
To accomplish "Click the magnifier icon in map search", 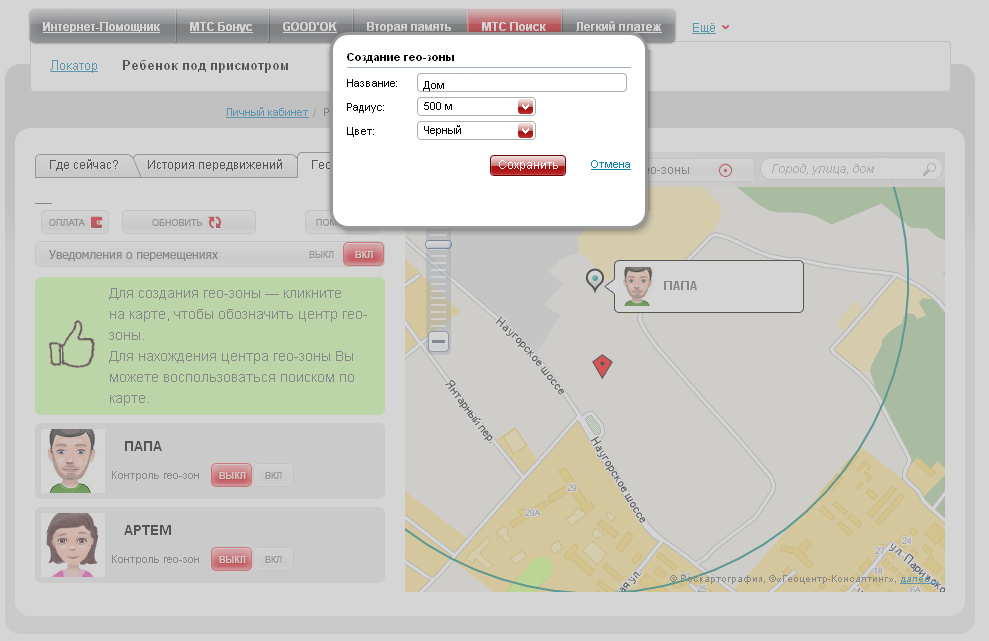I will 928,169.
